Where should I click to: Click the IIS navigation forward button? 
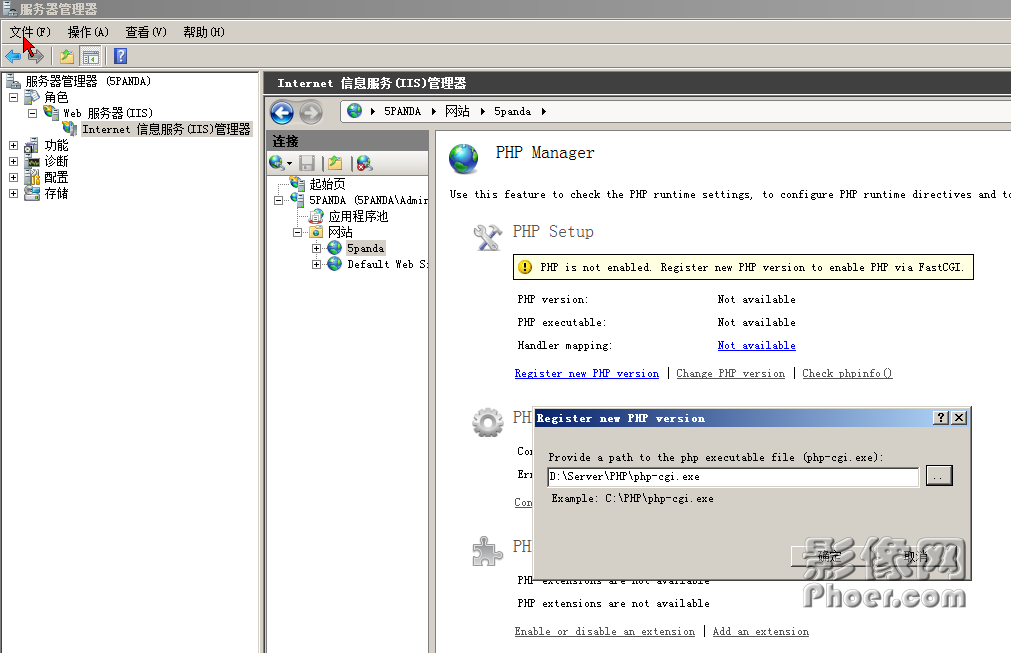coord(311,113)
